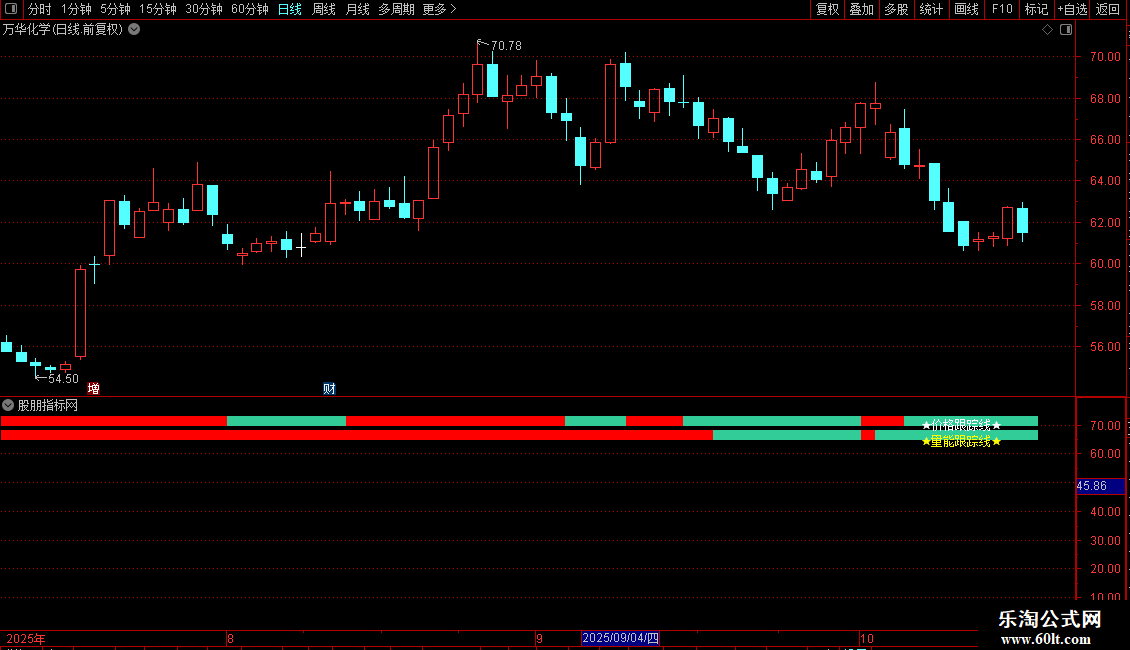Select the 15分钟 period
Viewport: 1130px width, 650px height.
tap(157, 9)
